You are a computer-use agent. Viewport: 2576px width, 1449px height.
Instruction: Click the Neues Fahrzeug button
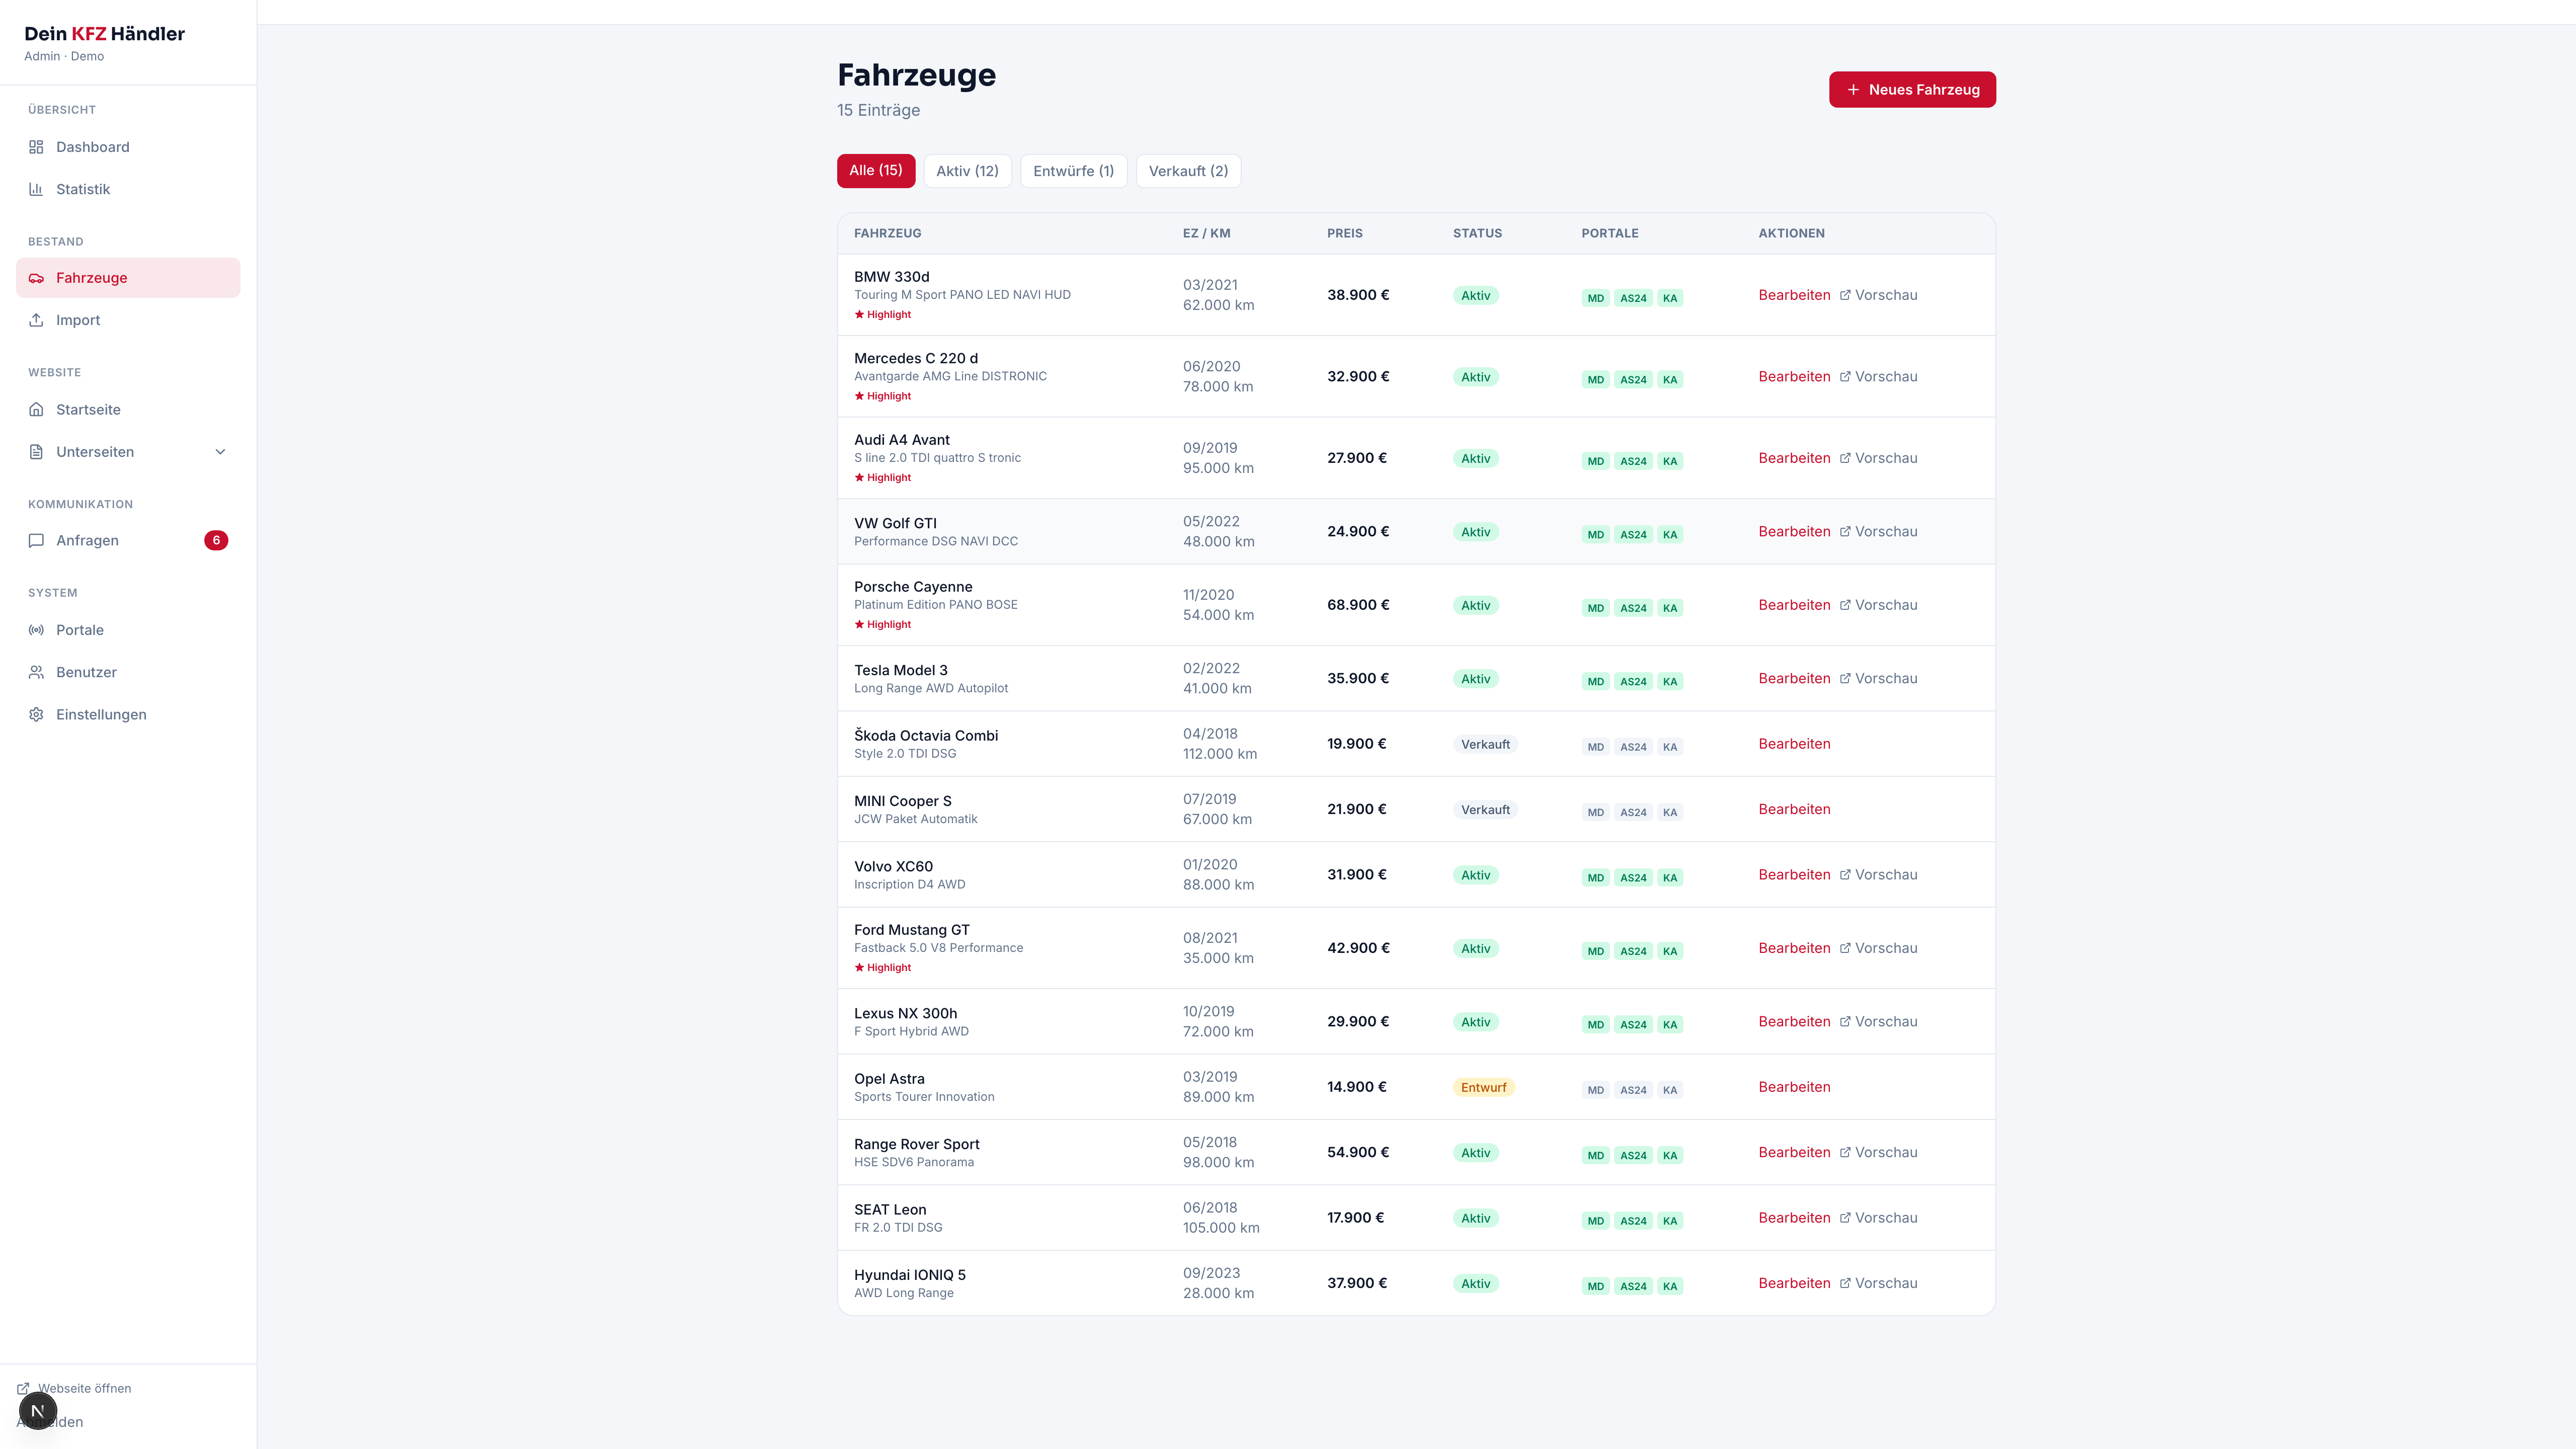(x=1912, y=89)
